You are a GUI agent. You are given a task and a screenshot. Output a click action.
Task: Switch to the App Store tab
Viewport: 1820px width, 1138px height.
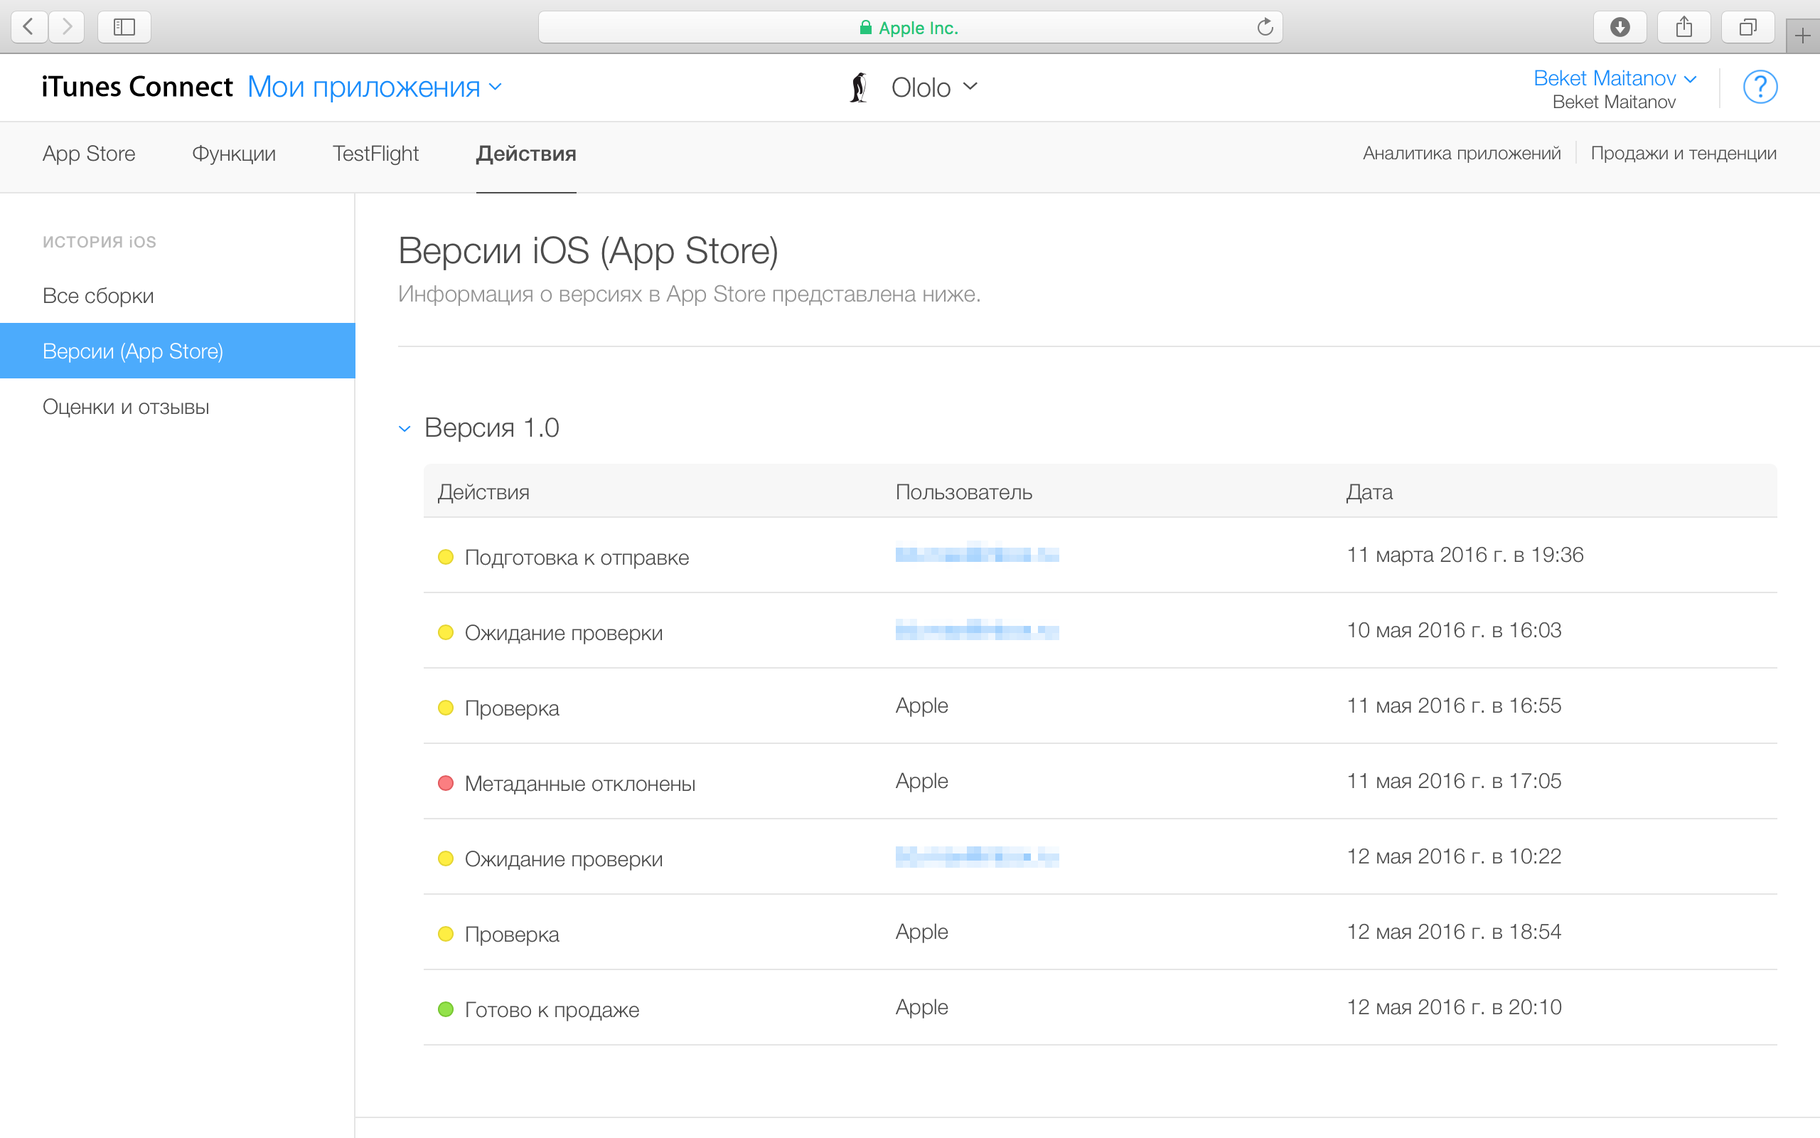pyautogui.click(x=89, y=154)
